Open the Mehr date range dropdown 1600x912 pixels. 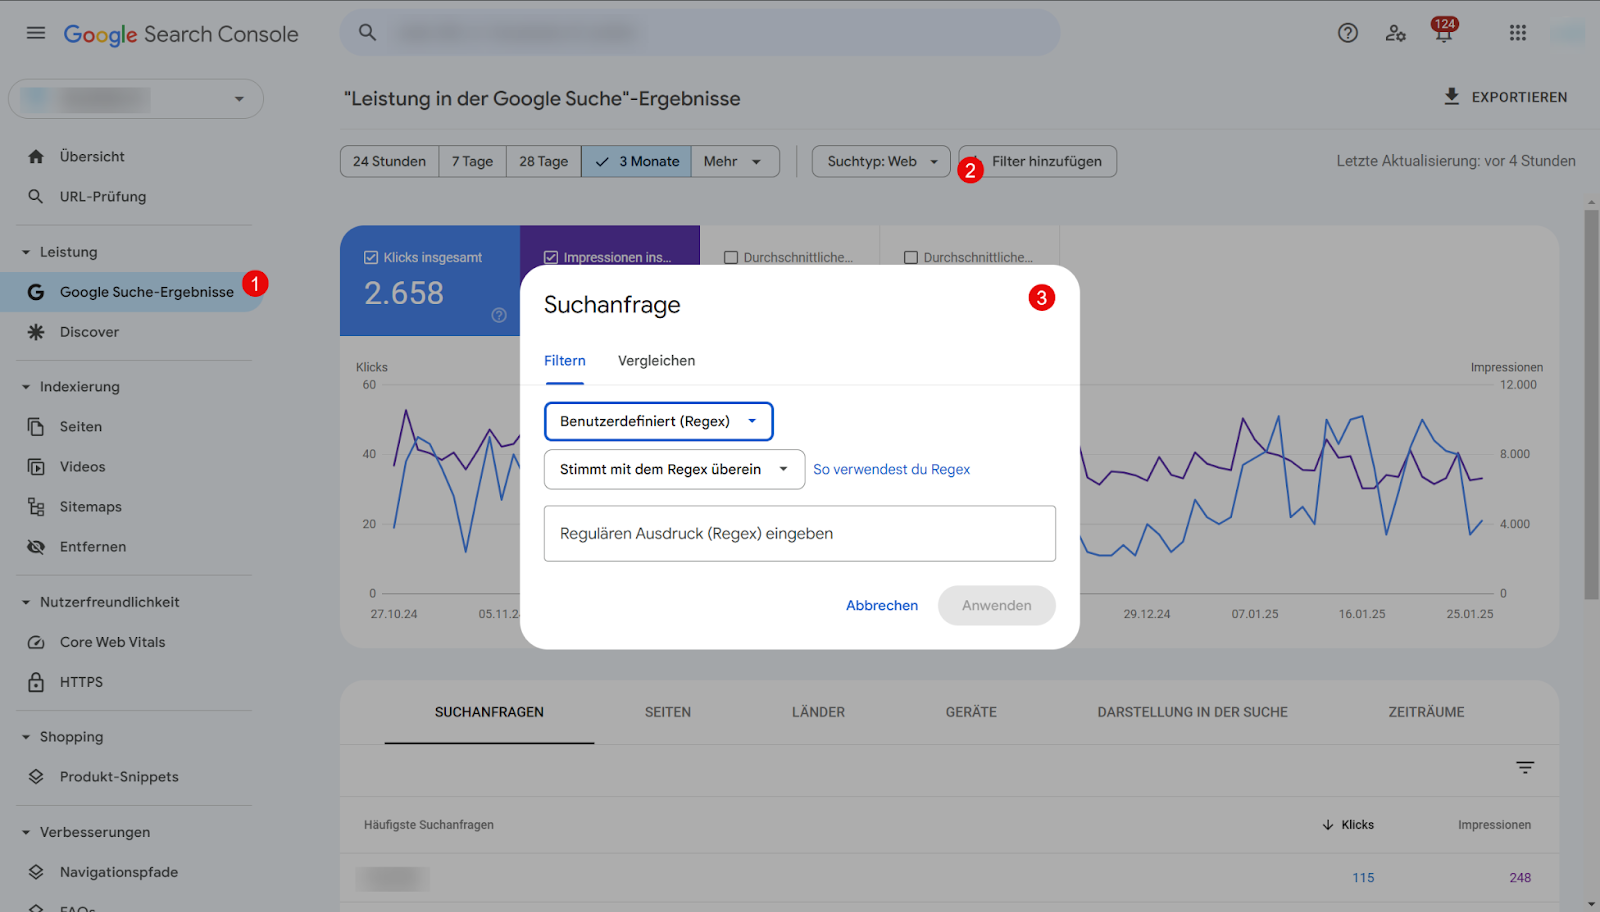(x=735, y=161)
